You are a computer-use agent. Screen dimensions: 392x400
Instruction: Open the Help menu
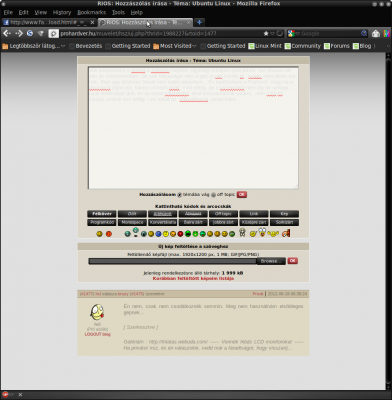[137, 12]
